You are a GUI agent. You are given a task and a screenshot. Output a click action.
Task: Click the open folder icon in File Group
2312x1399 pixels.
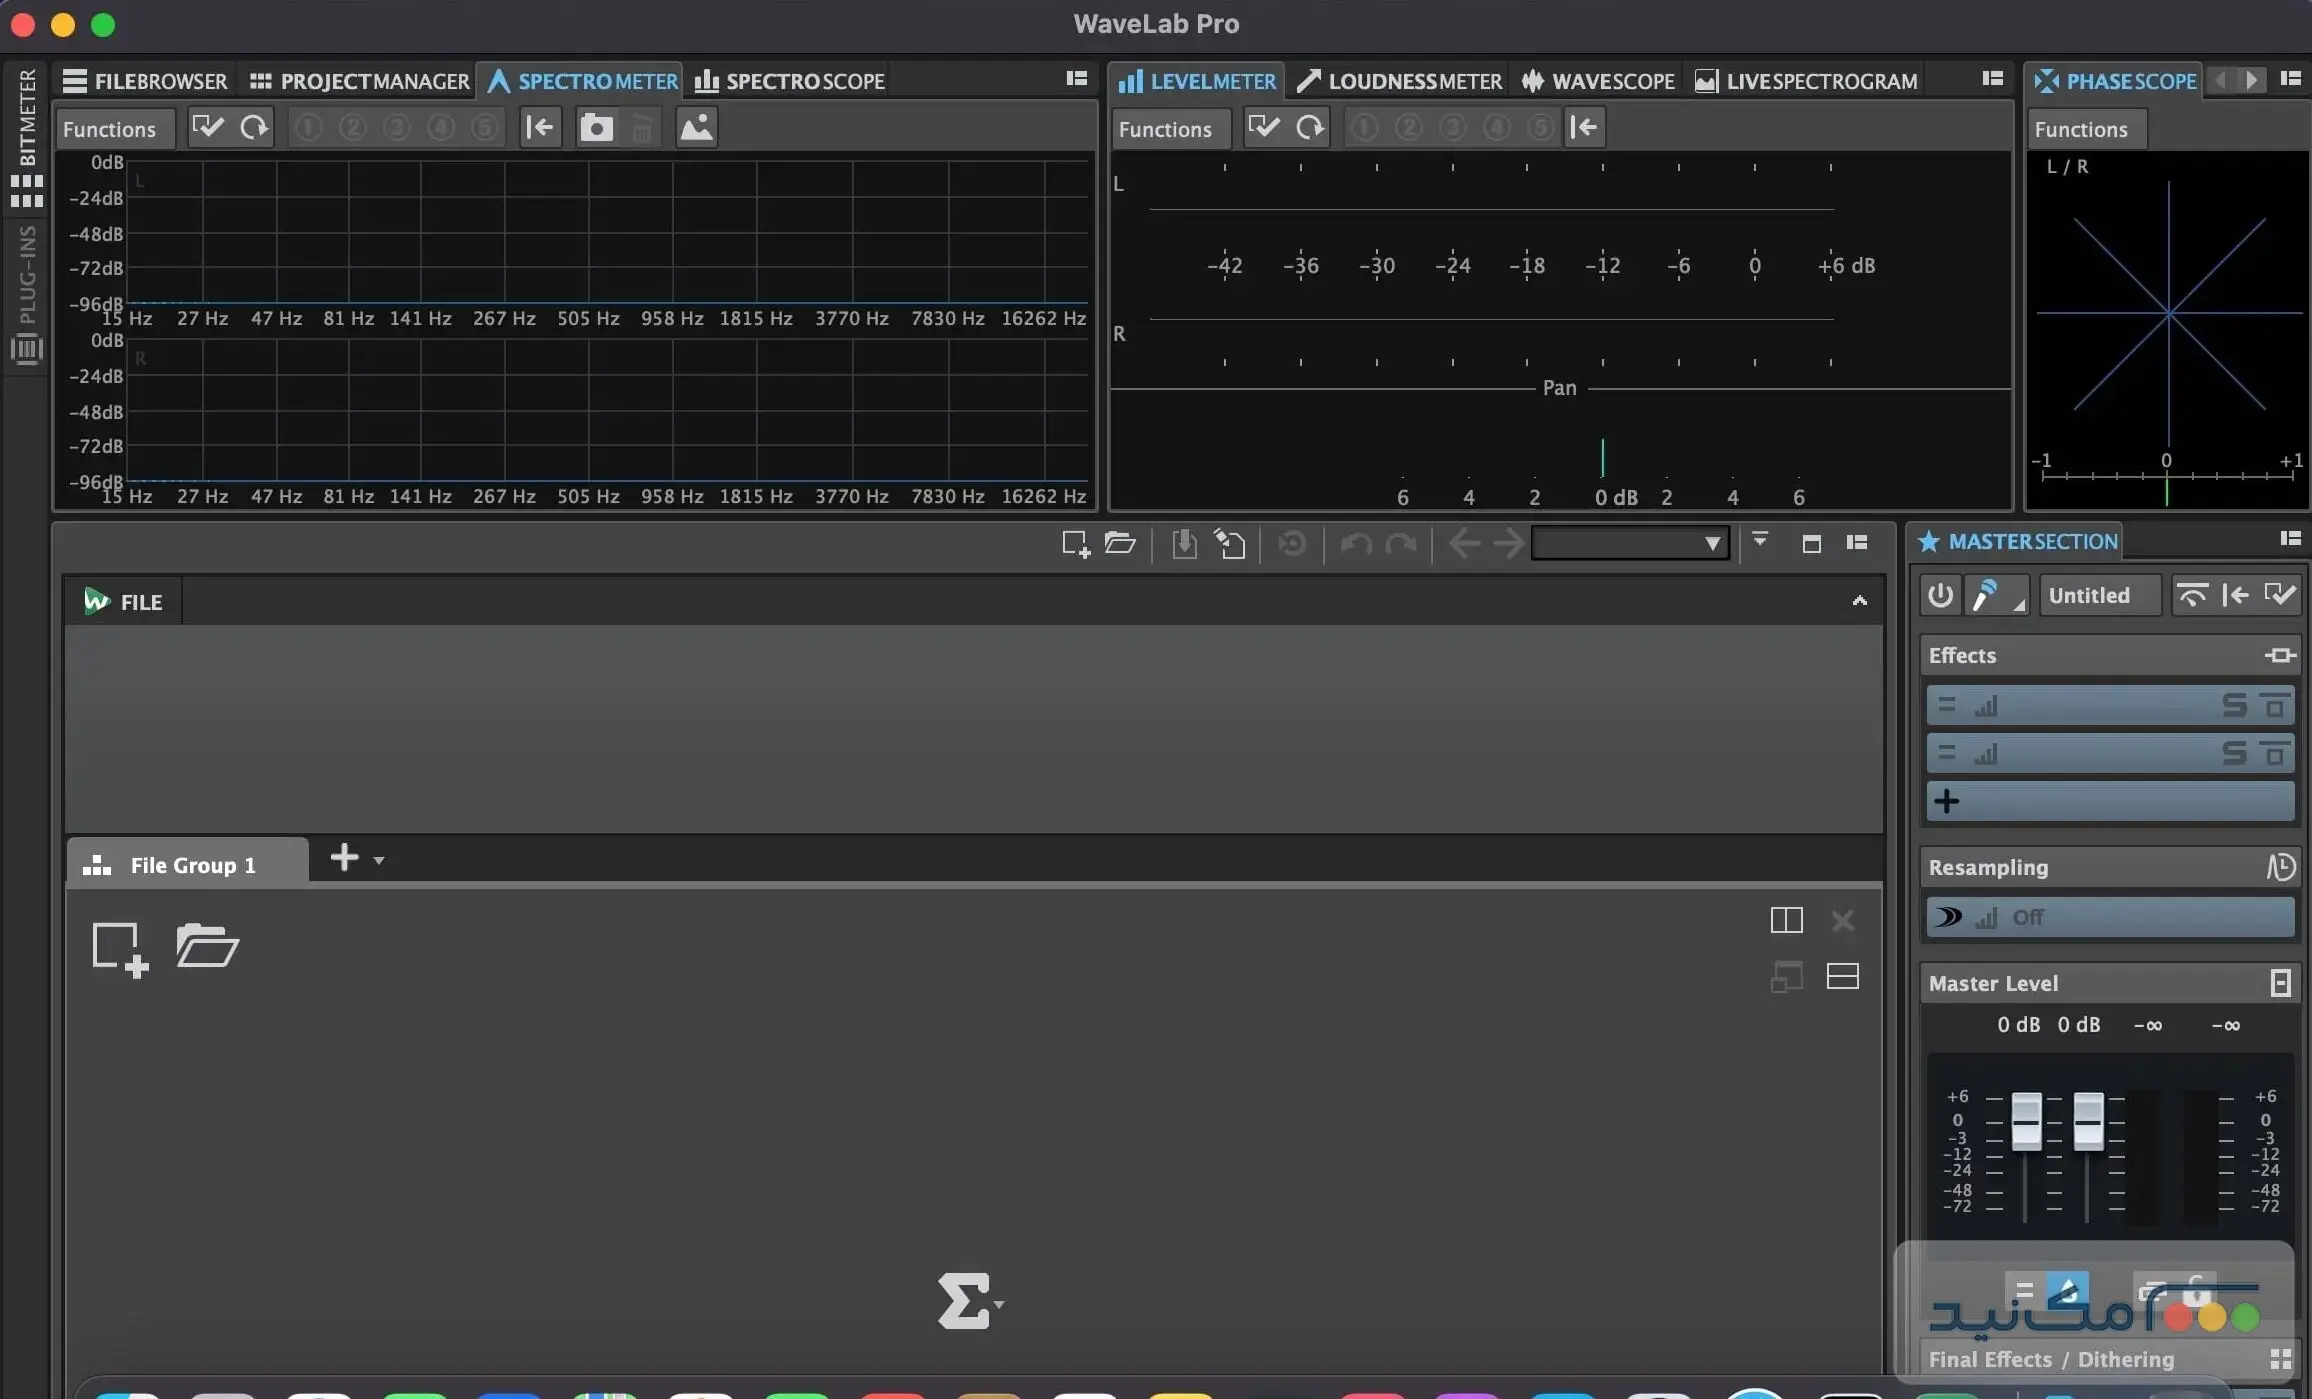click(206, 945)
